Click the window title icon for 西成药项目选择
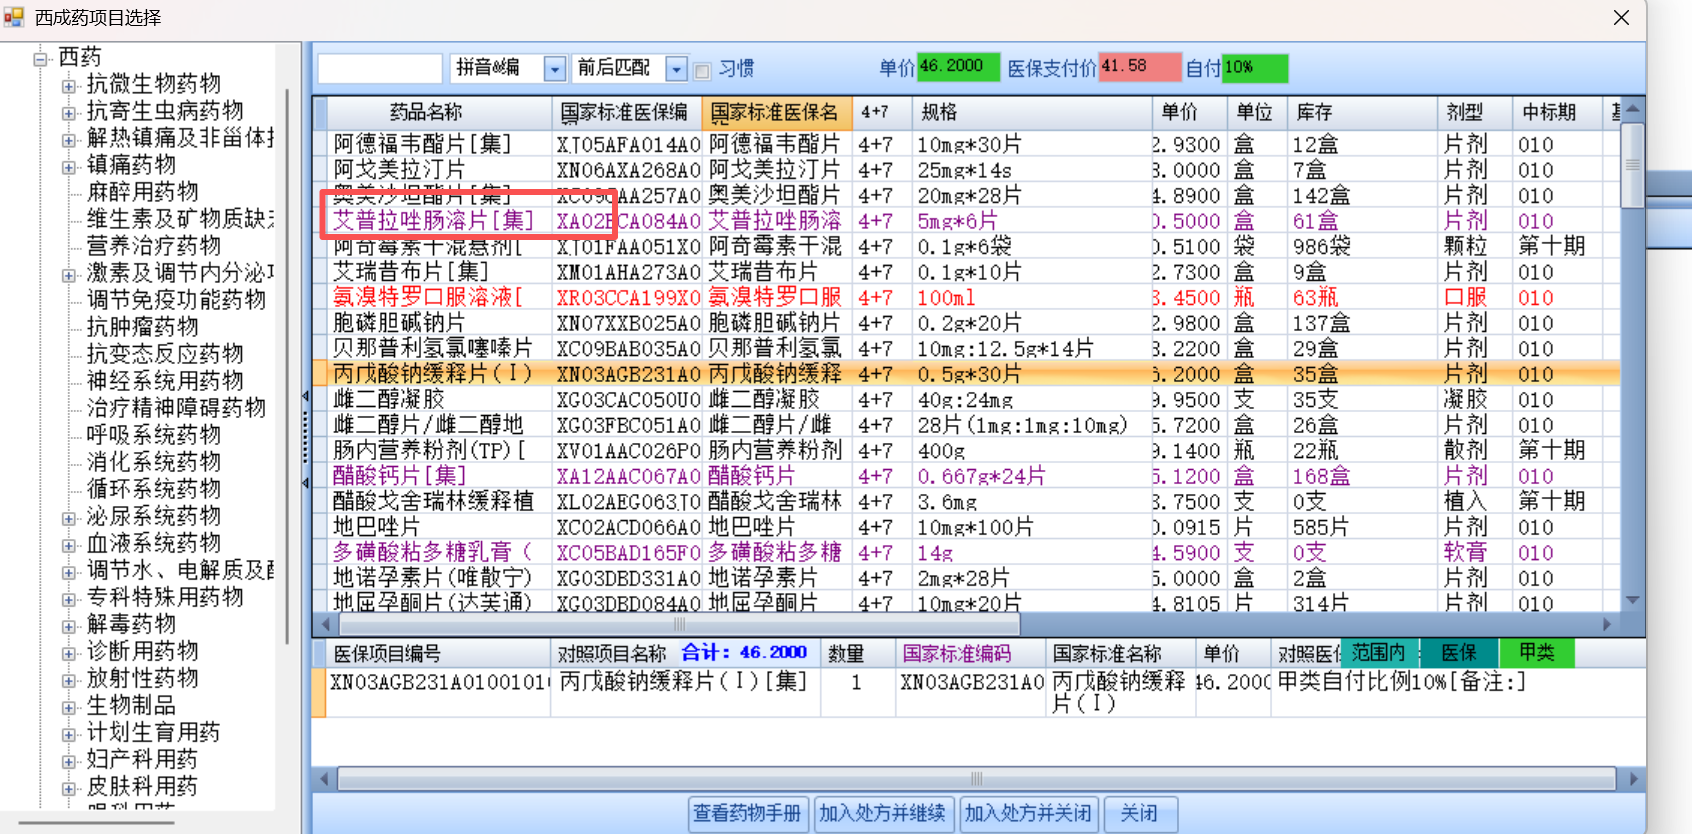Image resolution: width=1692 pixels, height=834 pixels. tap(13, 17)
